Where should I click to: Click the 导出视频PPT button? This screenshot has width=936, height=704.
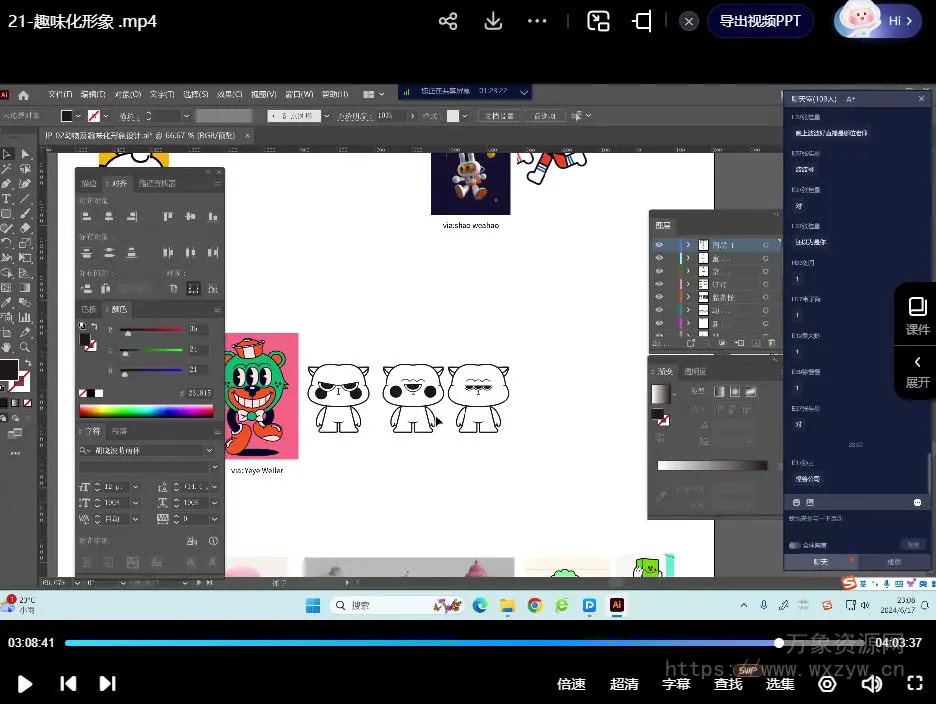point(760,21)
